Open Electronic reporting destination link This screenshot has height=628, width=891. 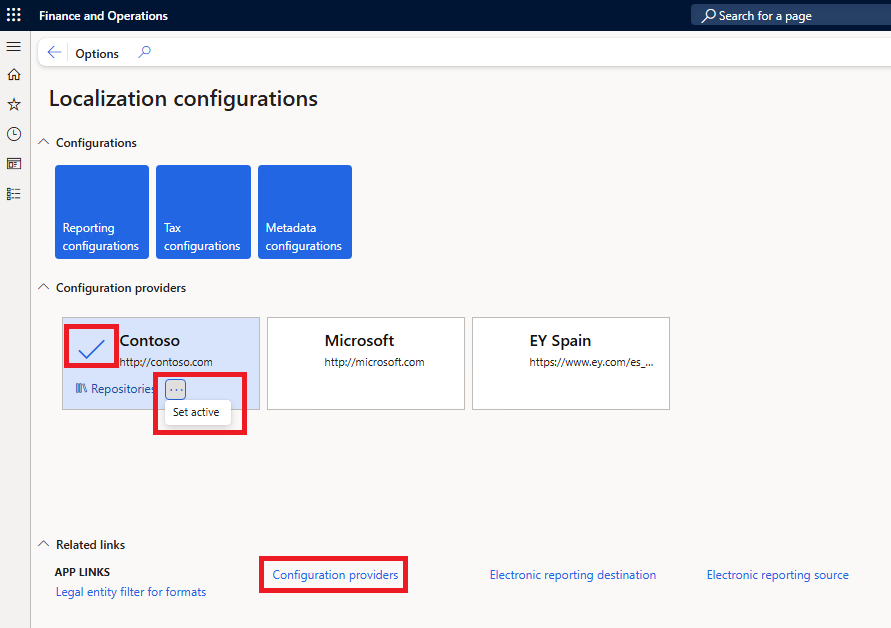coord(572,575)
